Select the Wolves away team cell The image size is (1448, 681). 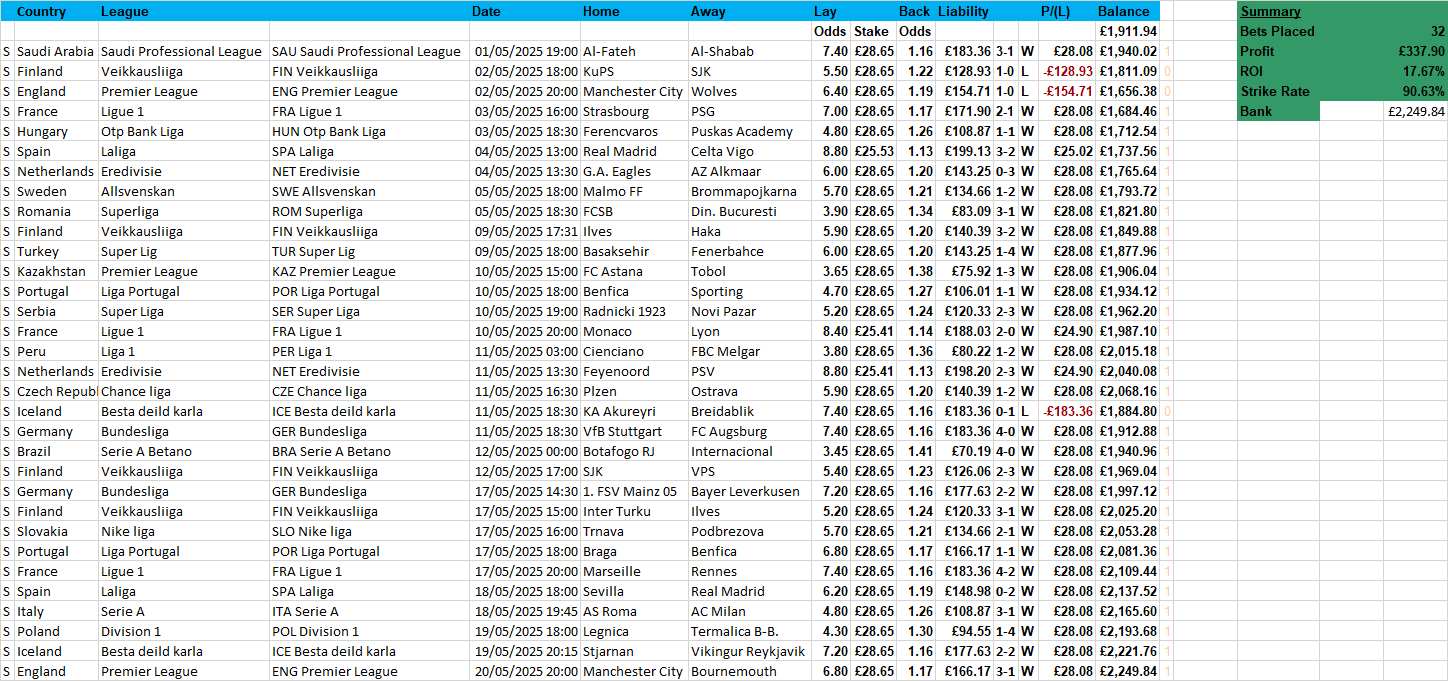click(714, 91)
